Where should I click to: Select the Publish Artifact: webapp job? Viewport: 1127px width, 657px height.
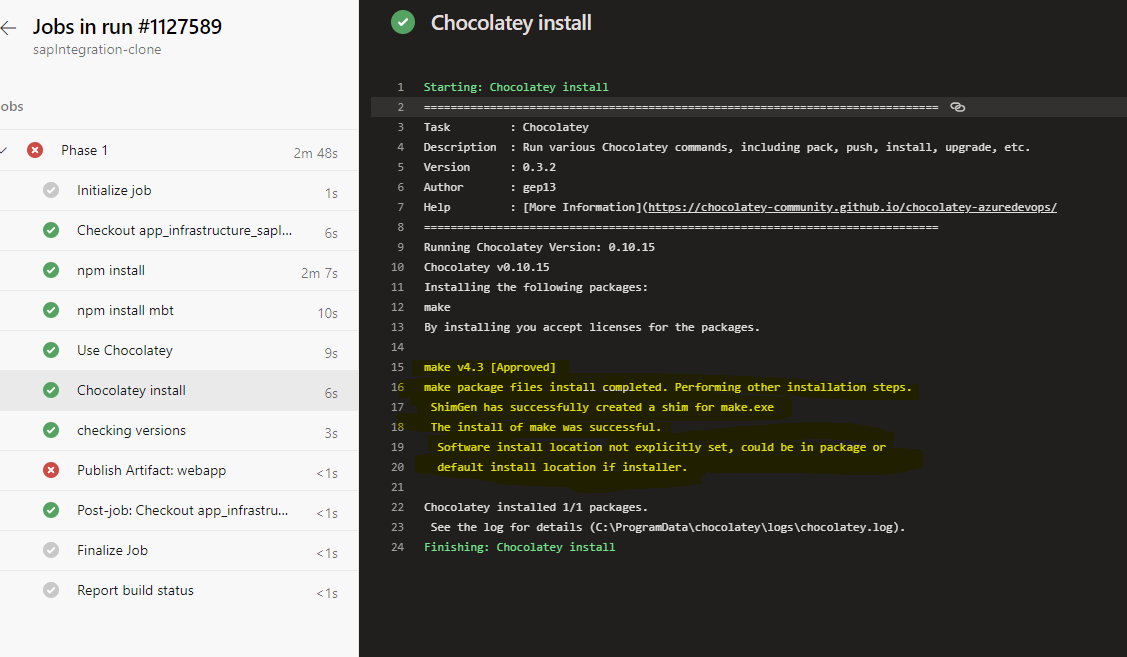pos(150,470)
